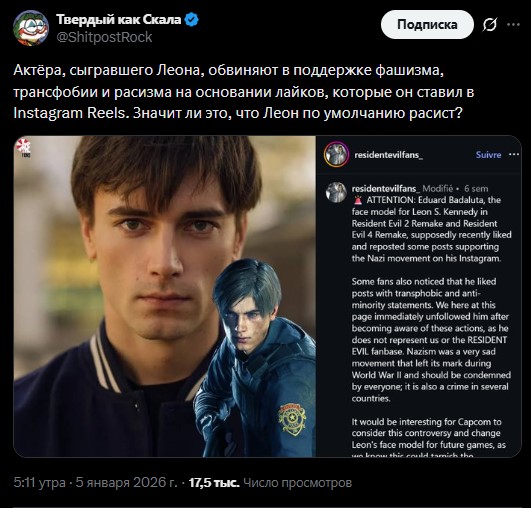Open the @ShitpostRock handle link
531x508 pixels.
[x=104, y=37]
